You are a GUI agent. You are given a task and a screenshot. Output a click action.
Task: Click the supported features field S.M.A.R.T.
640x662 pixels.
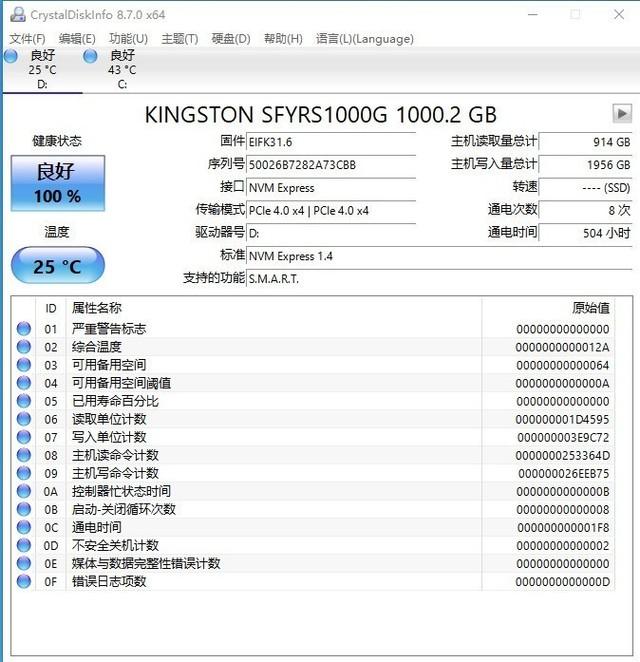[439, 279]
